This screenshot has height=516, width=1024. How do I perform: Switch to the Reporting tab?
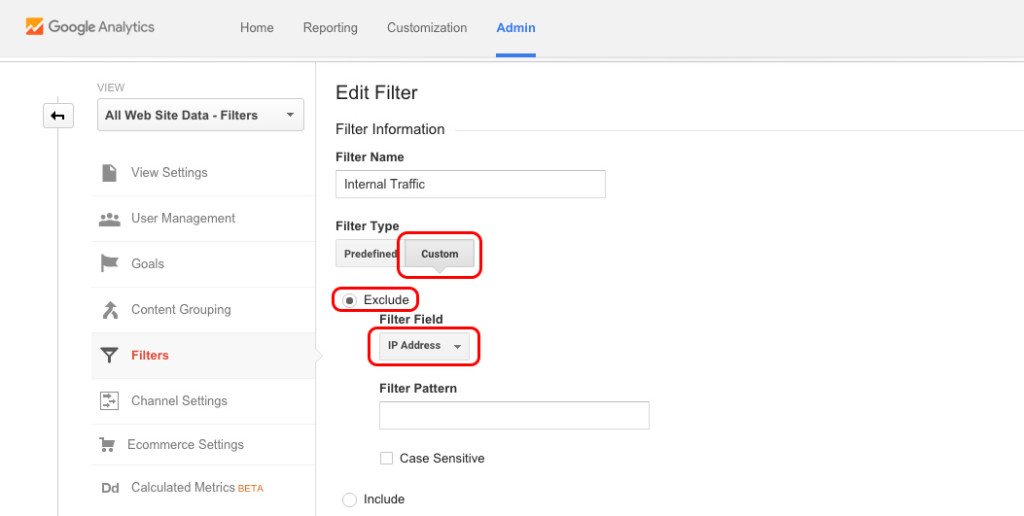(x=330, y=27)
